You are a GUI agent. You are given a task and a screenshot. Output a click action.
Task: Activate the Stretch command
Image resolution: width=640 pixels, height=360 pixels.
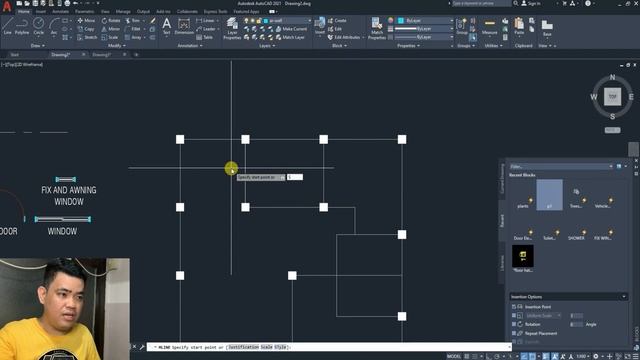click(x=87, y=37)
